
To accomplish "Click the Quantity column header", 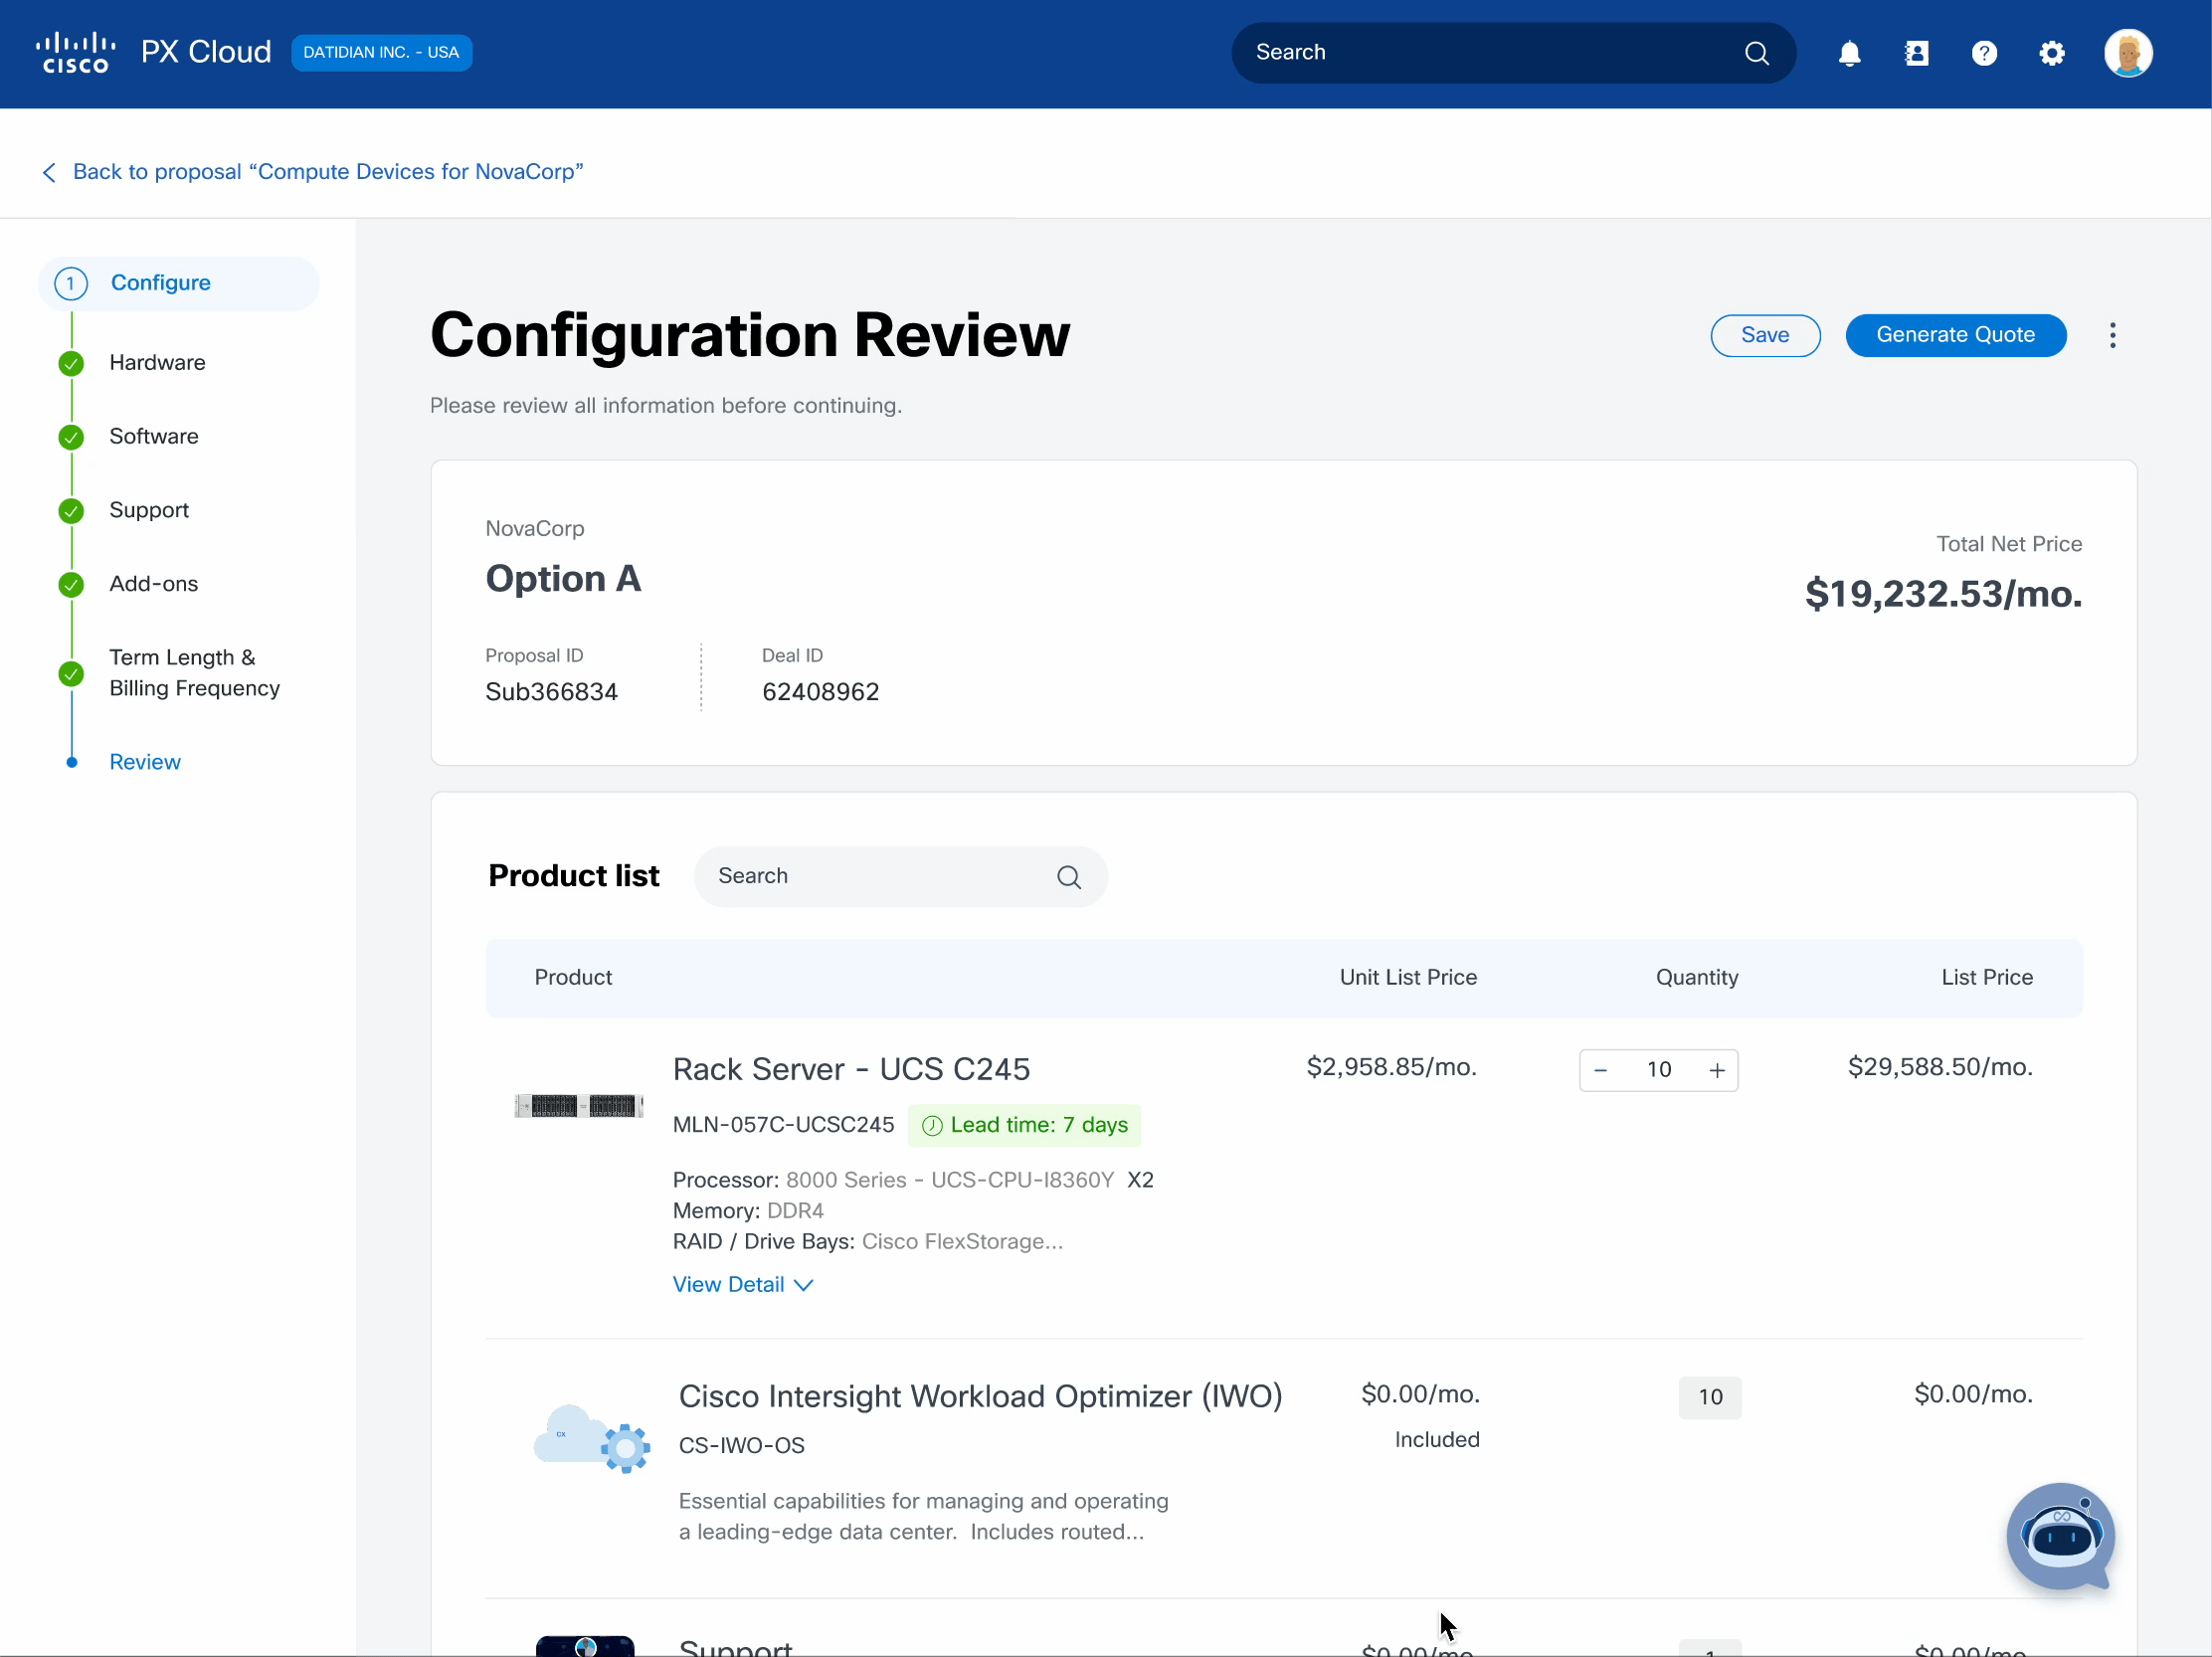I will [1697, 978].
